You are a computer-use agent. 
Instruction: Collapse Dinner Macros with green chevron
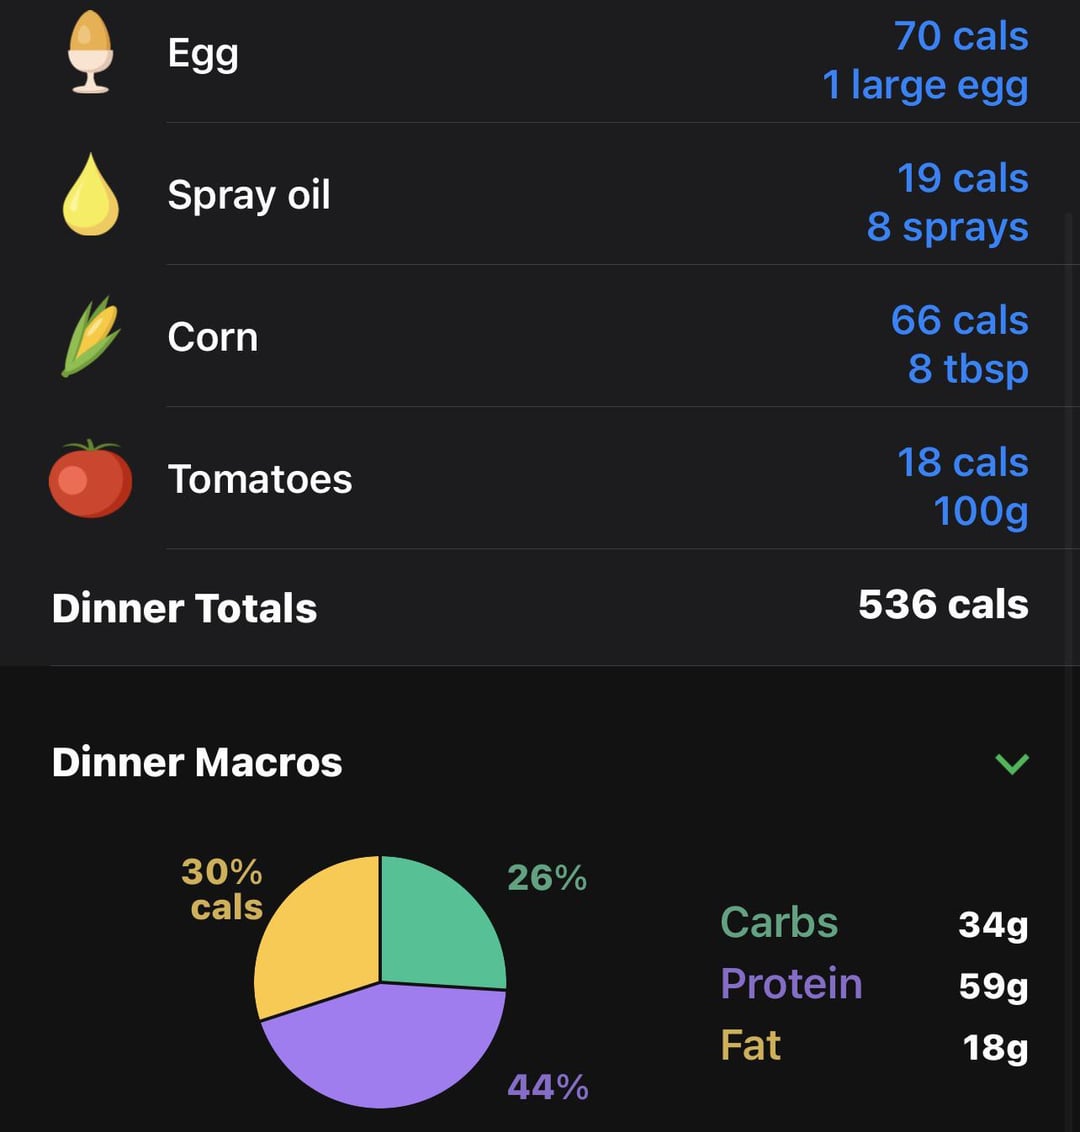pos(1011,763)
